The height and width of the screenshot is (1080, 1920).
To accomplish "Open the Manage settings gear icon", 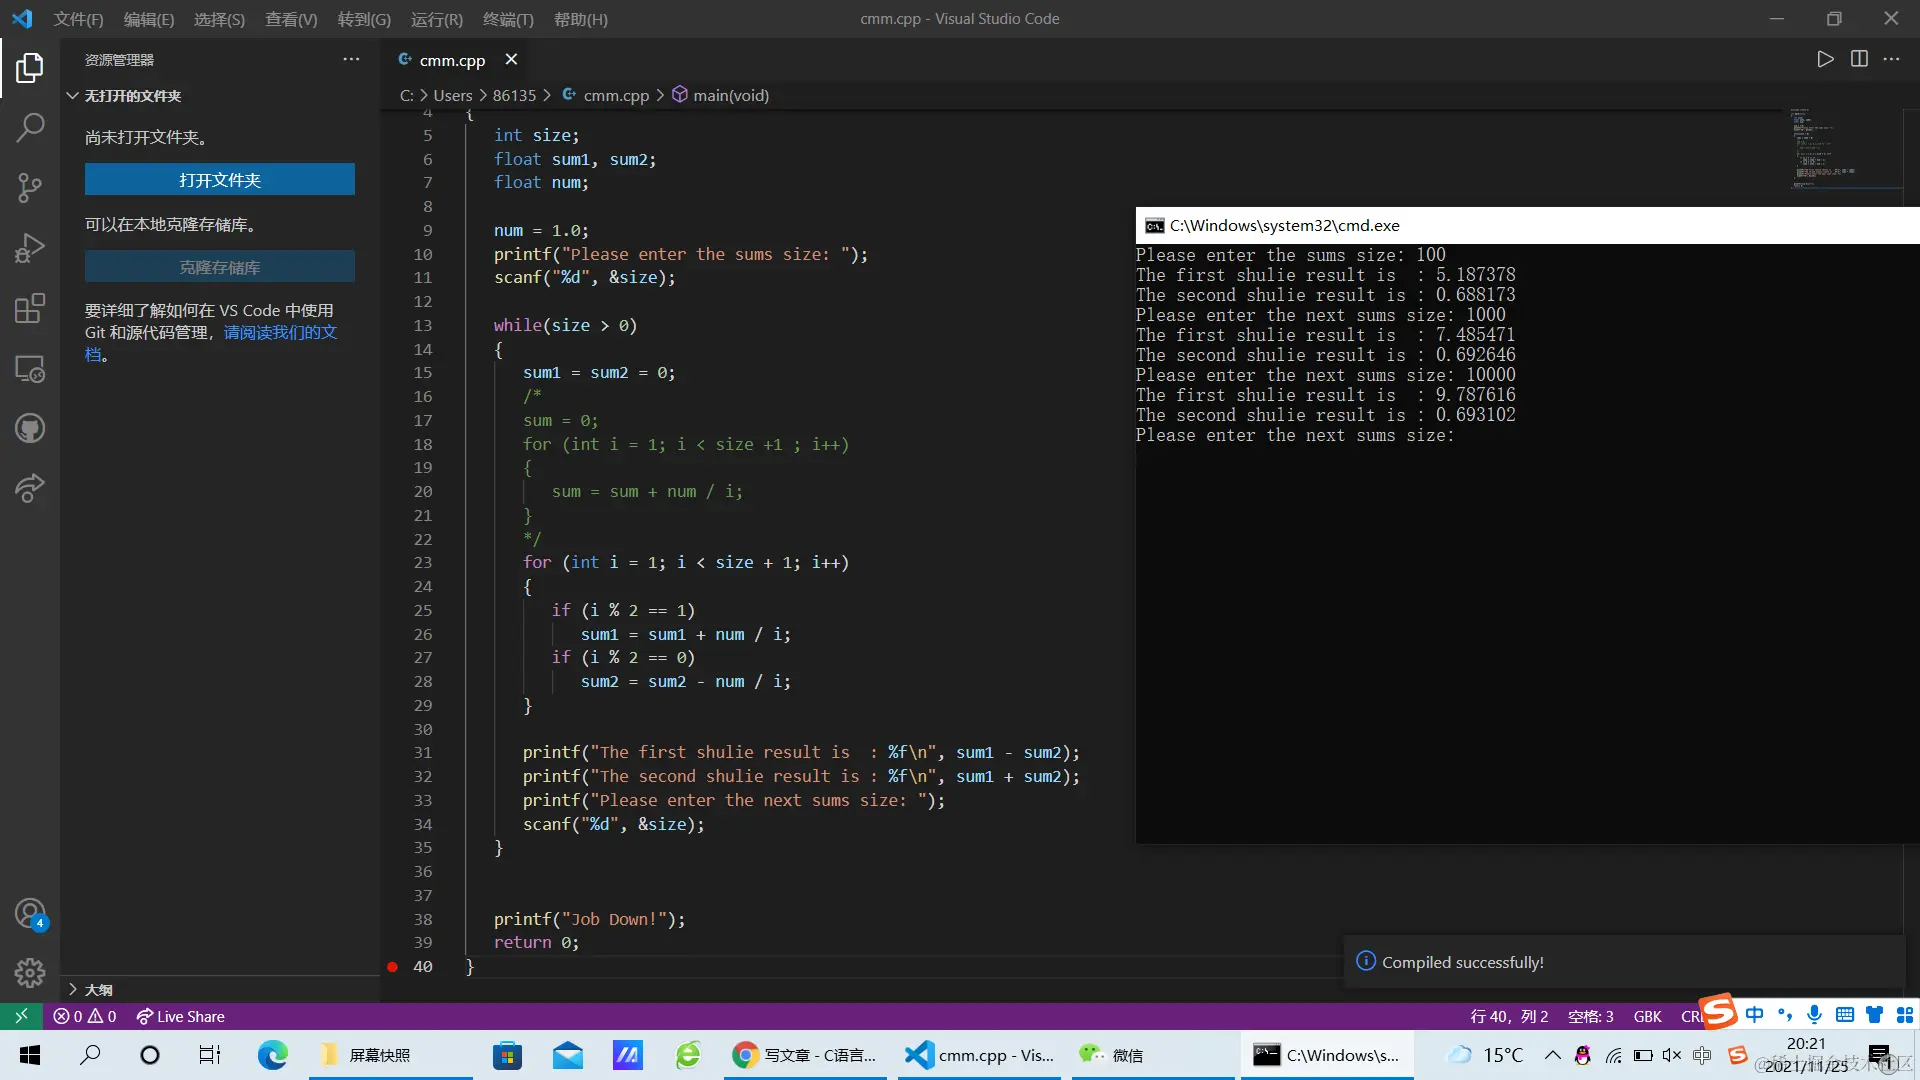I will click(x=30, y=972).
